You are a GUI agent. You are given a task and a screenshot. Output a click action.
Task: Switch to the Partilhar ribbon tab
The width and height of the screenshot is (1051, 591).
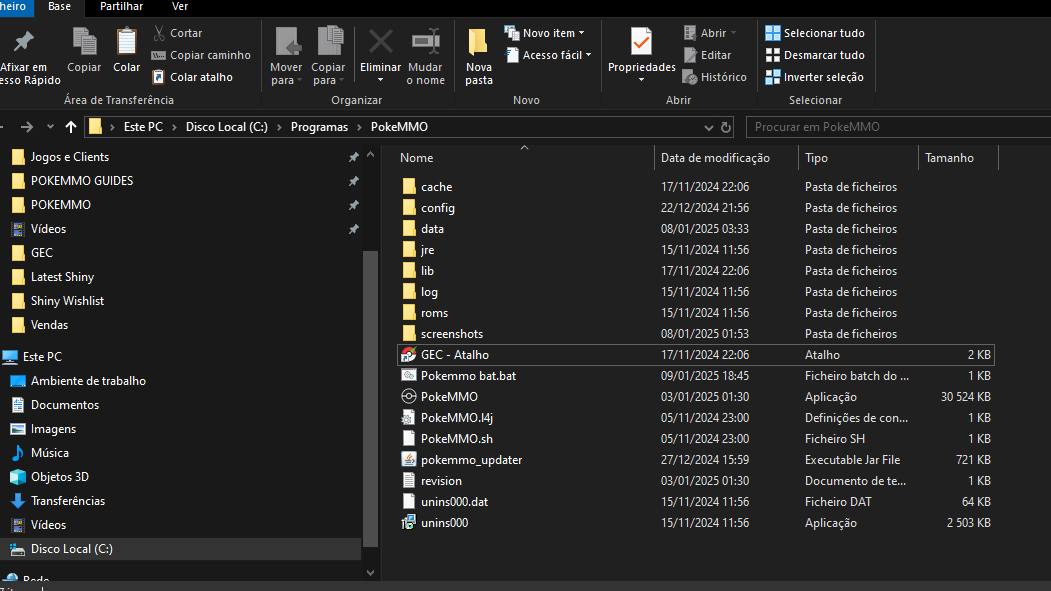pyautogui.click(x=121, y=7)
